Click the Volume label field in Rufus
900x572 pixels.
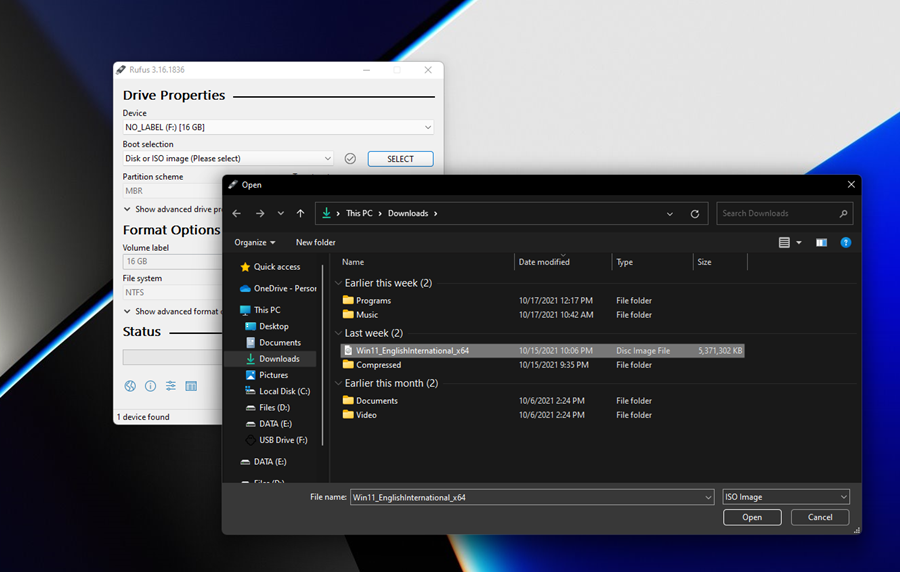click(x=172, y=262)
